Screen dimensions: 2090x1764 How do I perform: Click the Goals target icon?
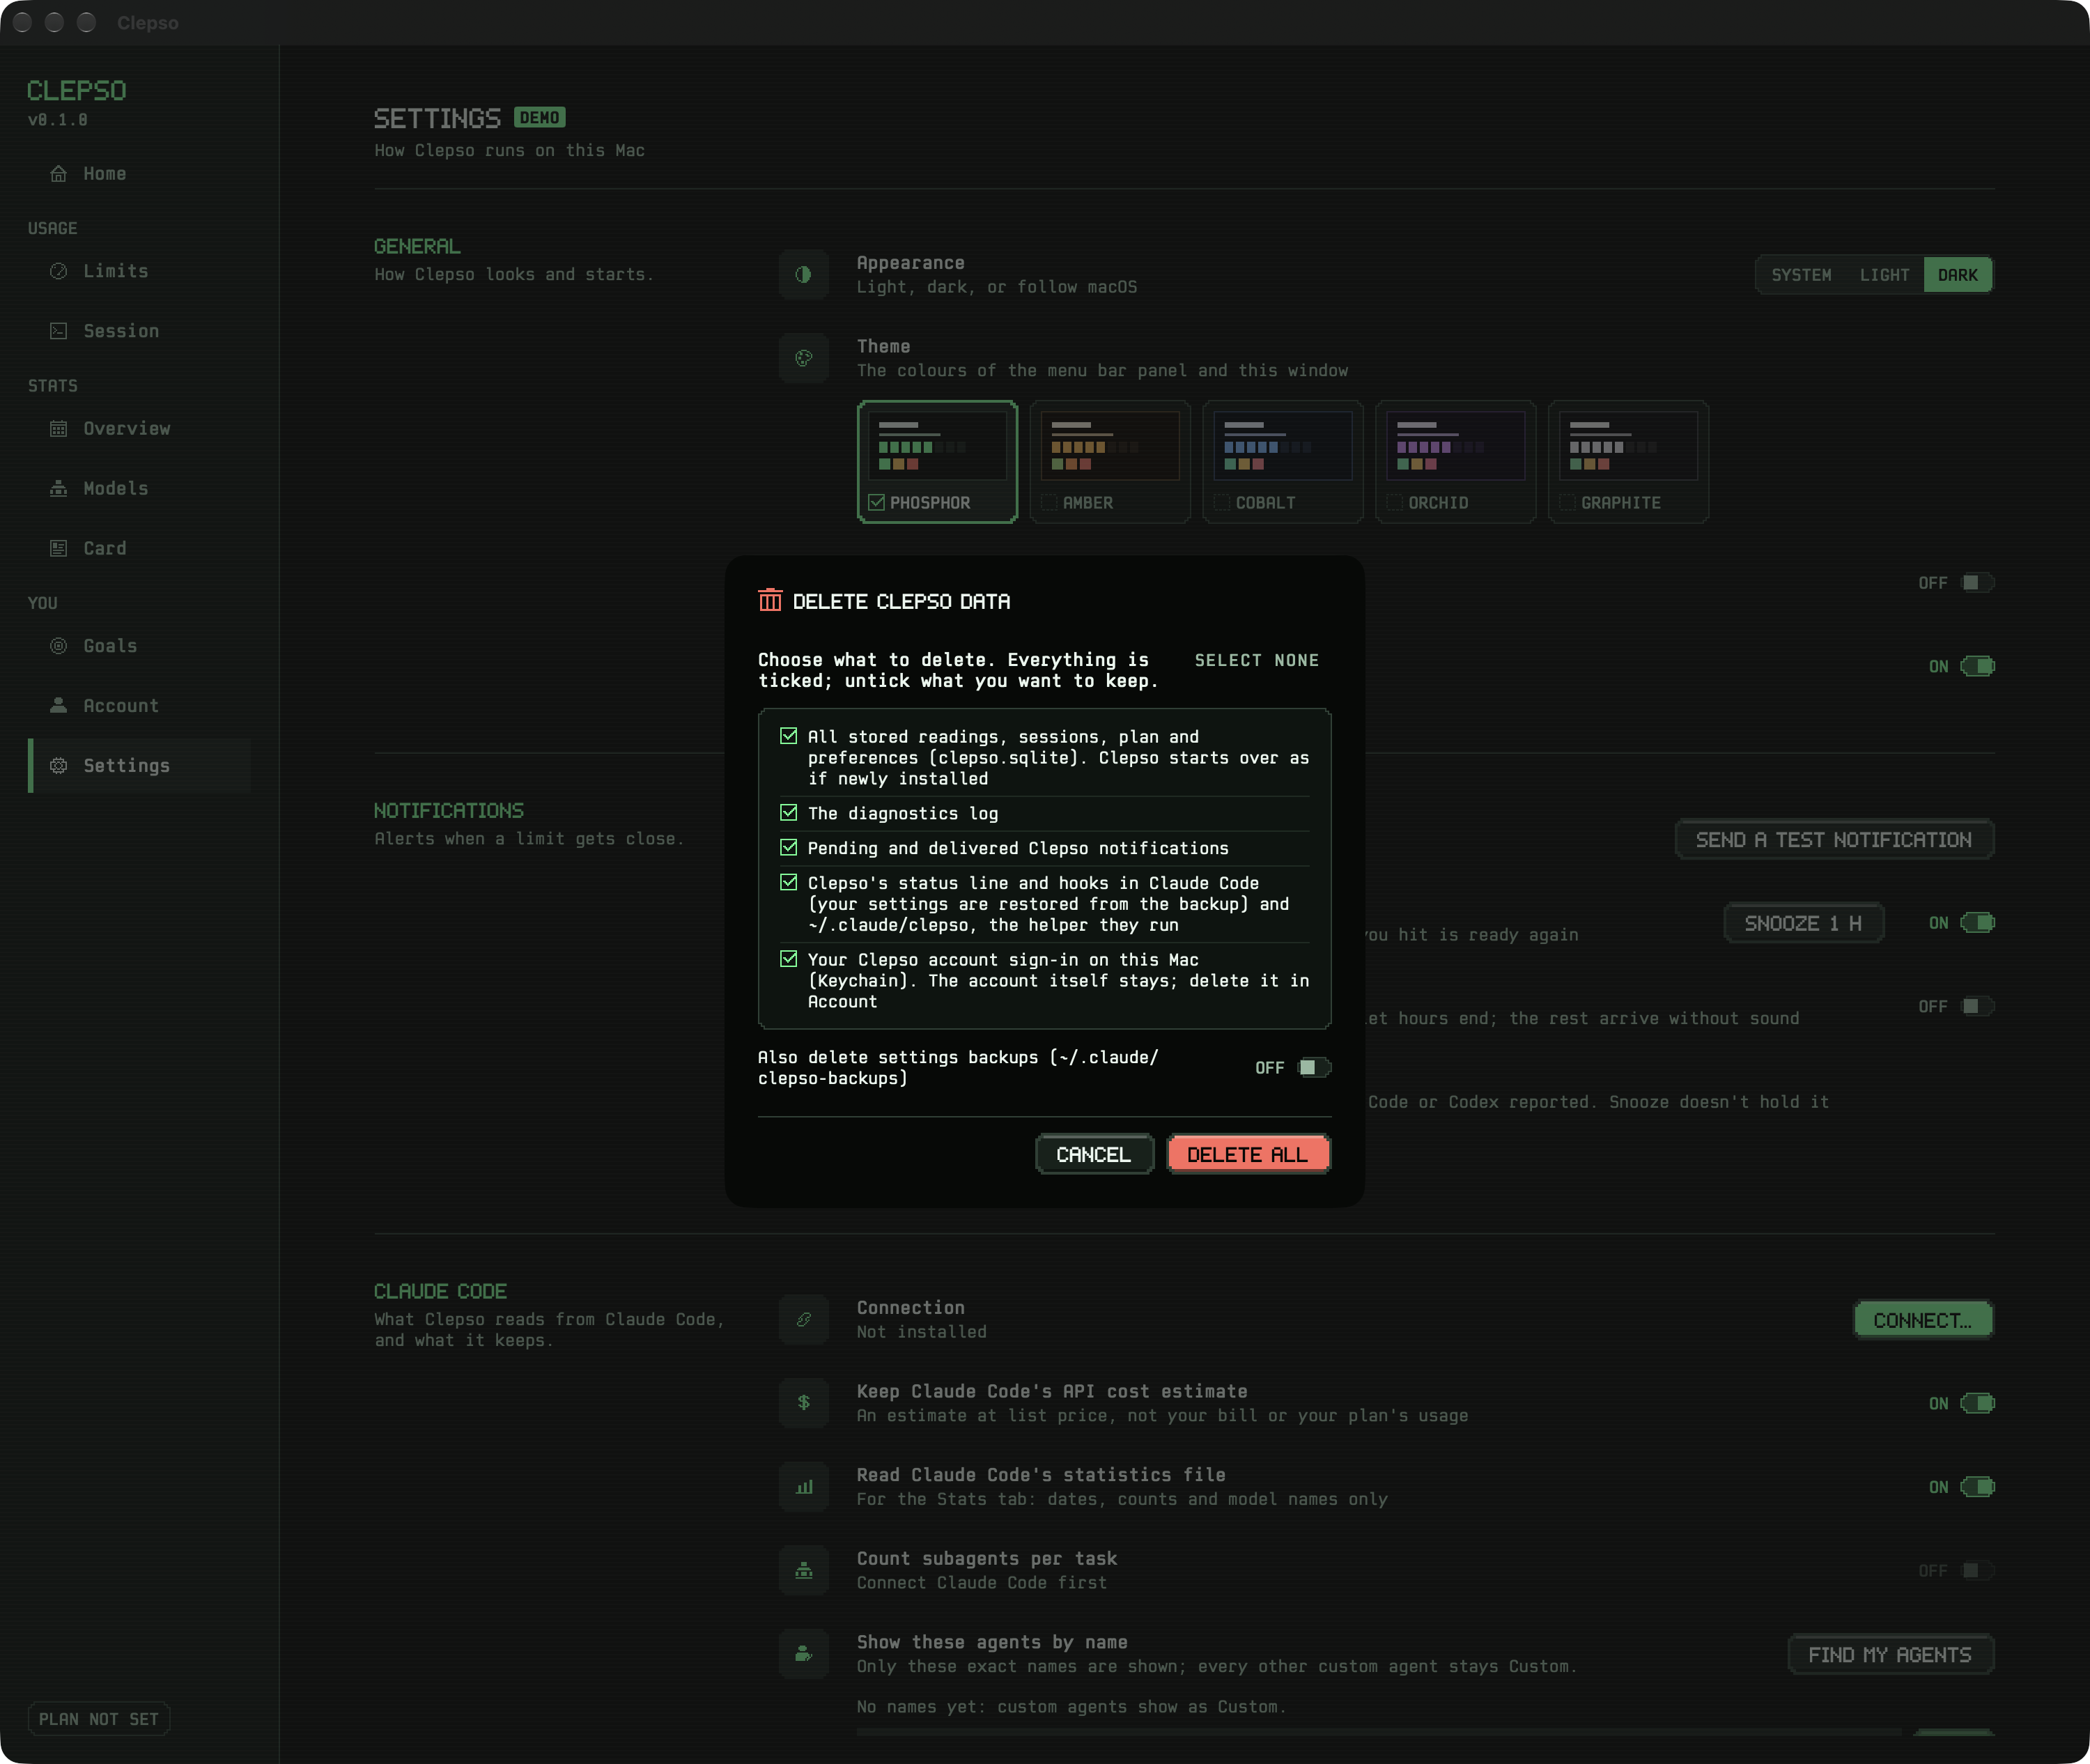coord(59,646)
